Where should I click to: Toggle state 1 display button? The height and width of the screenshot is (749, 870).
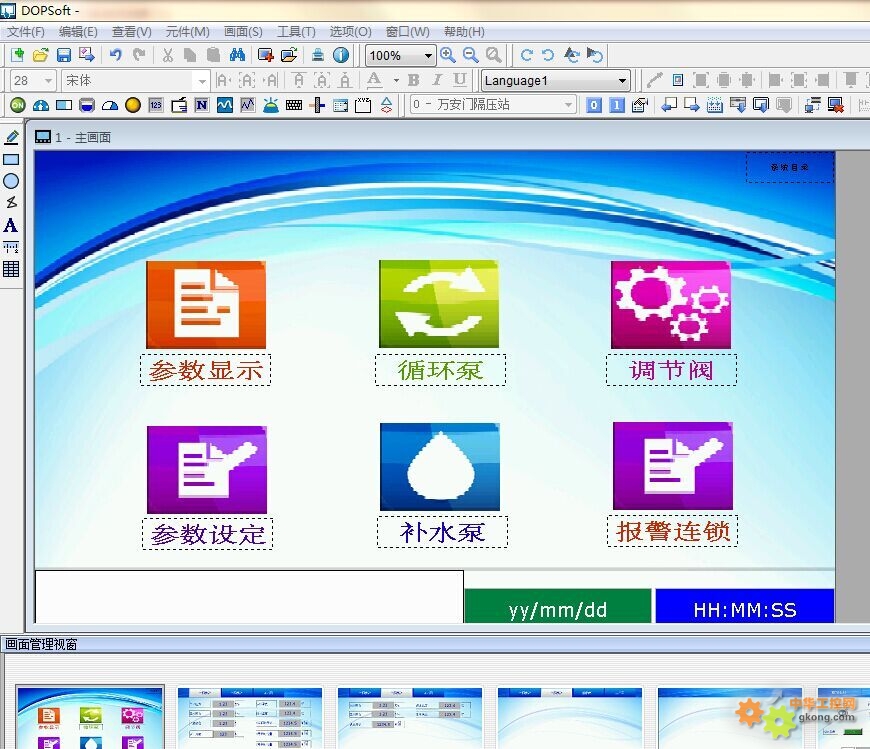point(616,105)
